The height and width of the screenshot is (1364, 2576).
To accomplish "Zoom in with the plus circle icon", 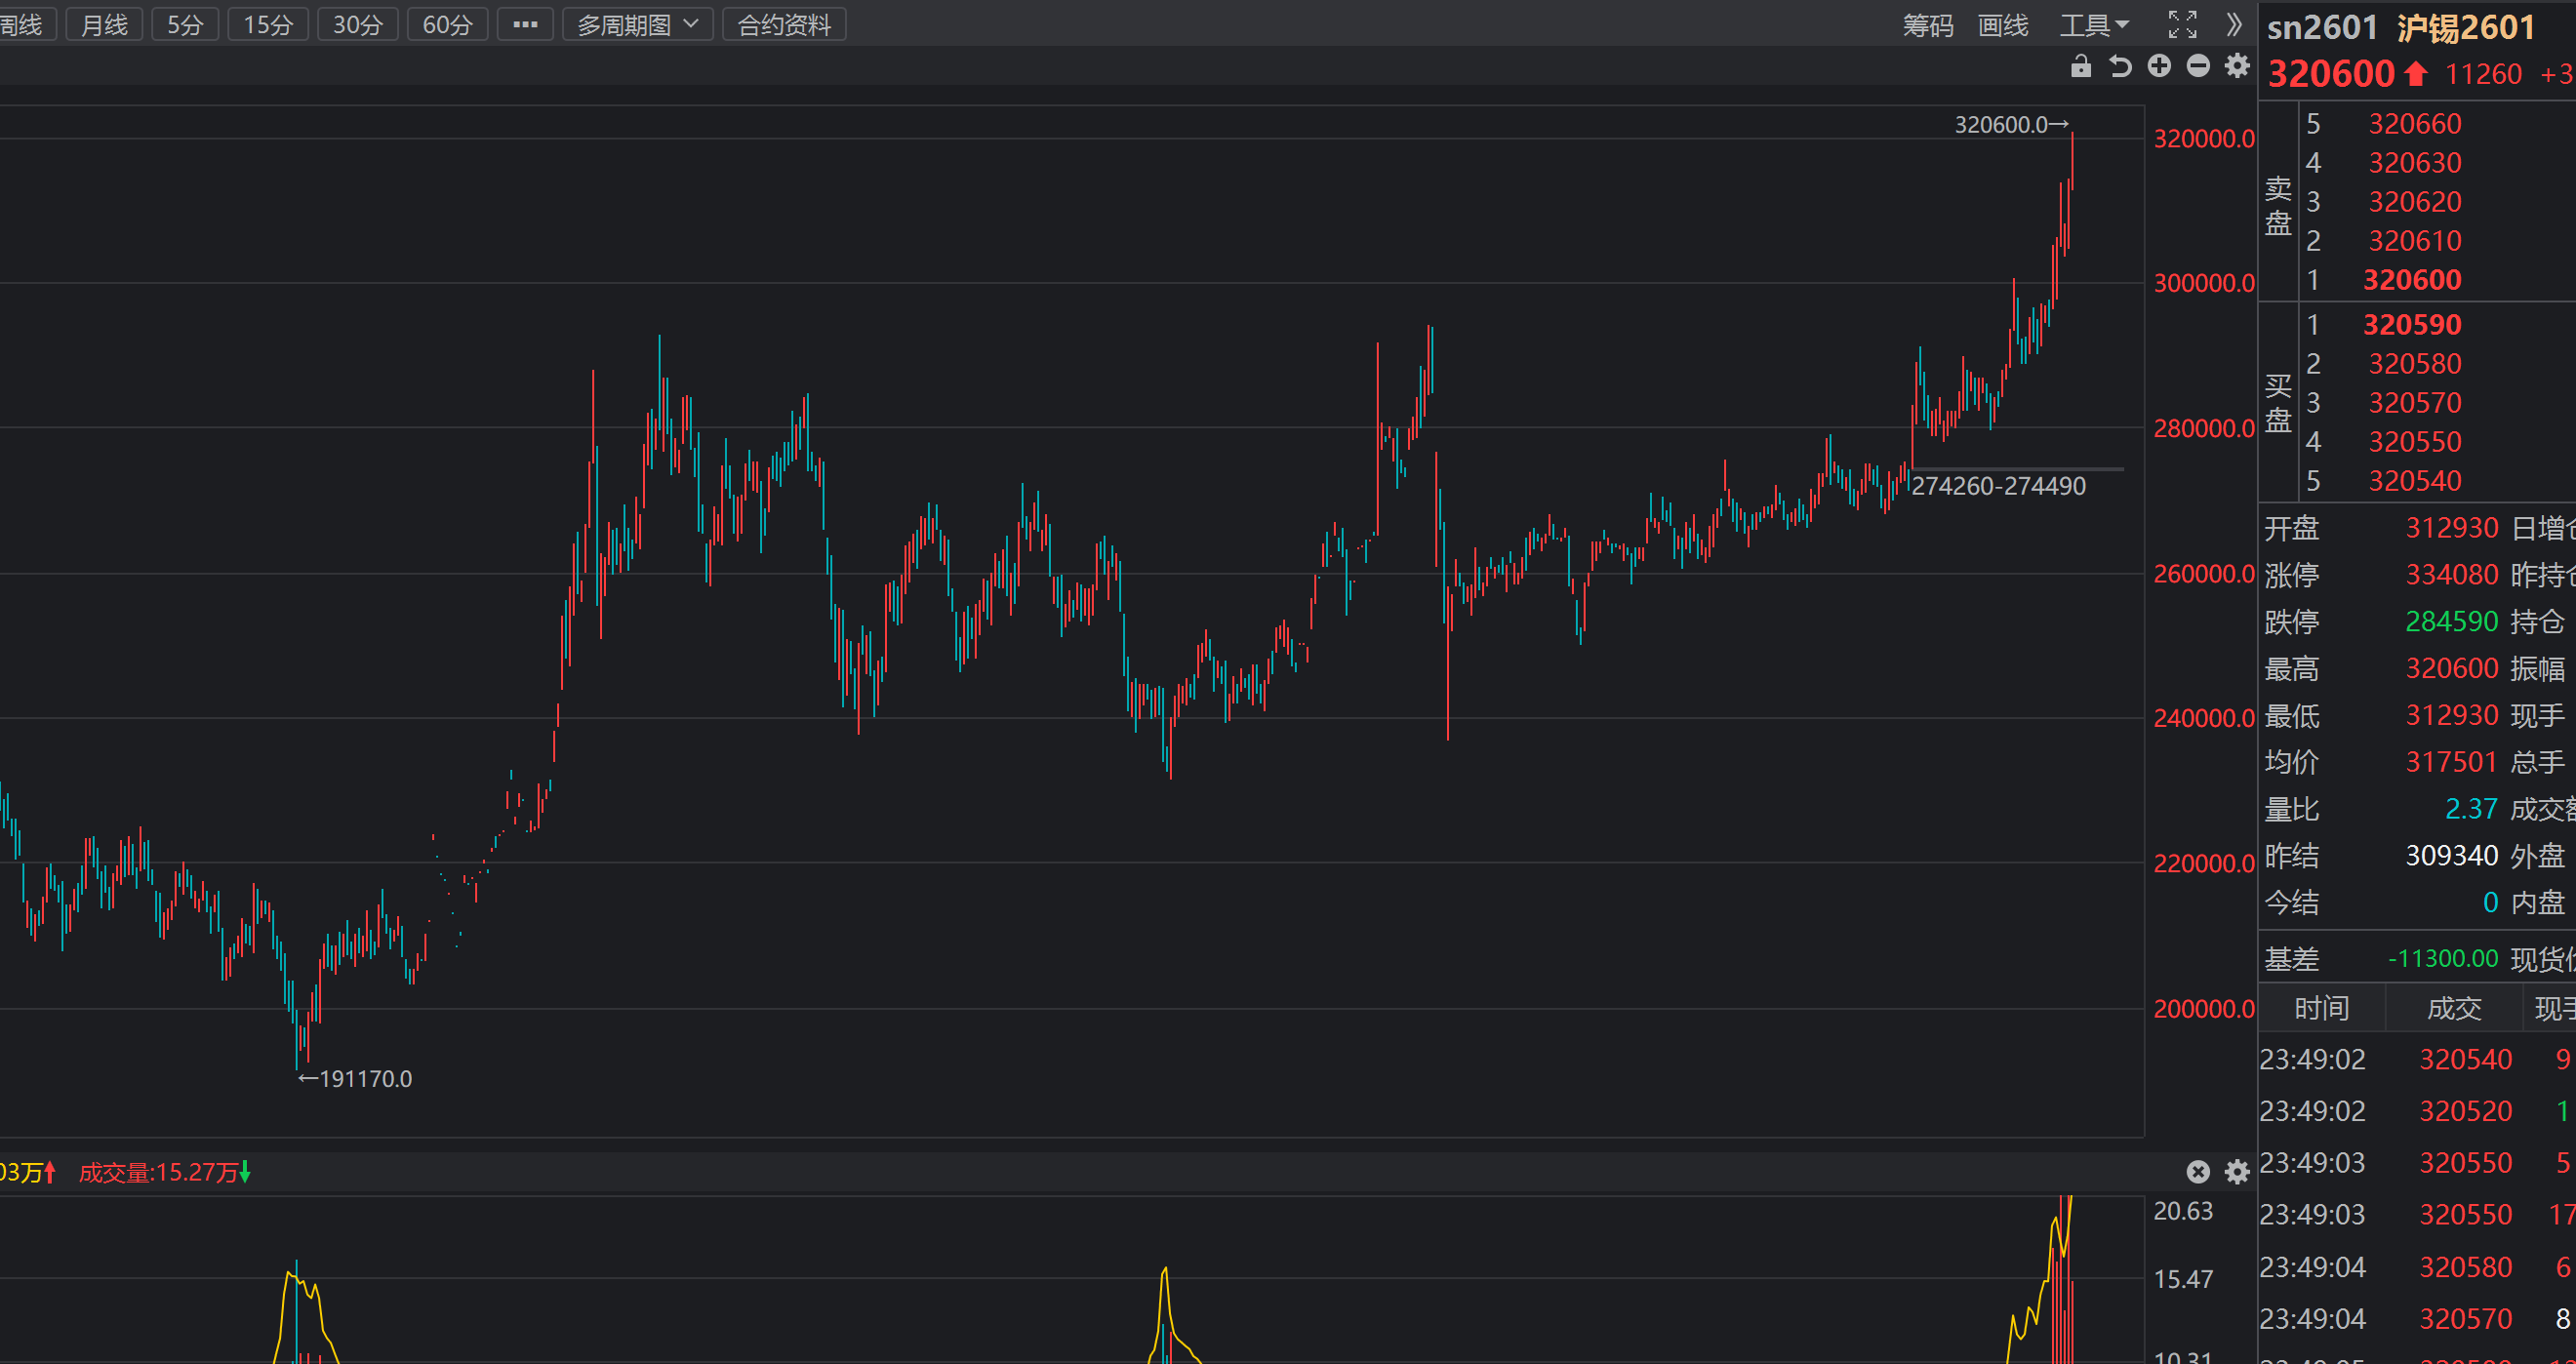I will 2159,67.
